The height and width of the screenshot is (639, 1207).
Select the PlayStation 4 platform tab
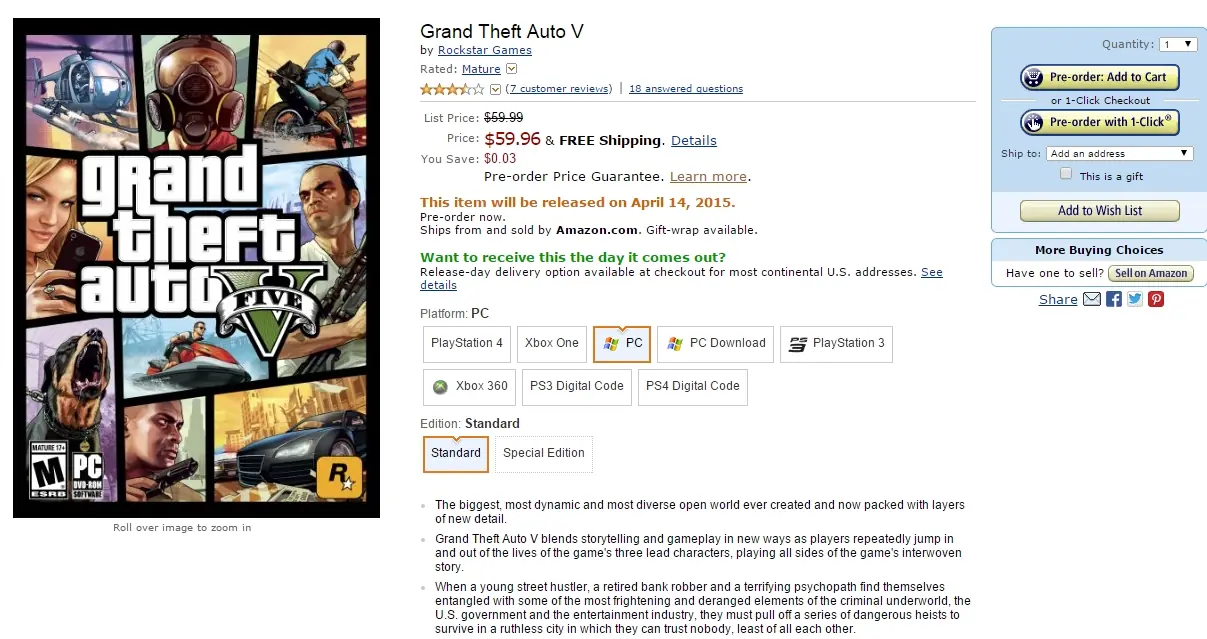click(x=467, y=343)
